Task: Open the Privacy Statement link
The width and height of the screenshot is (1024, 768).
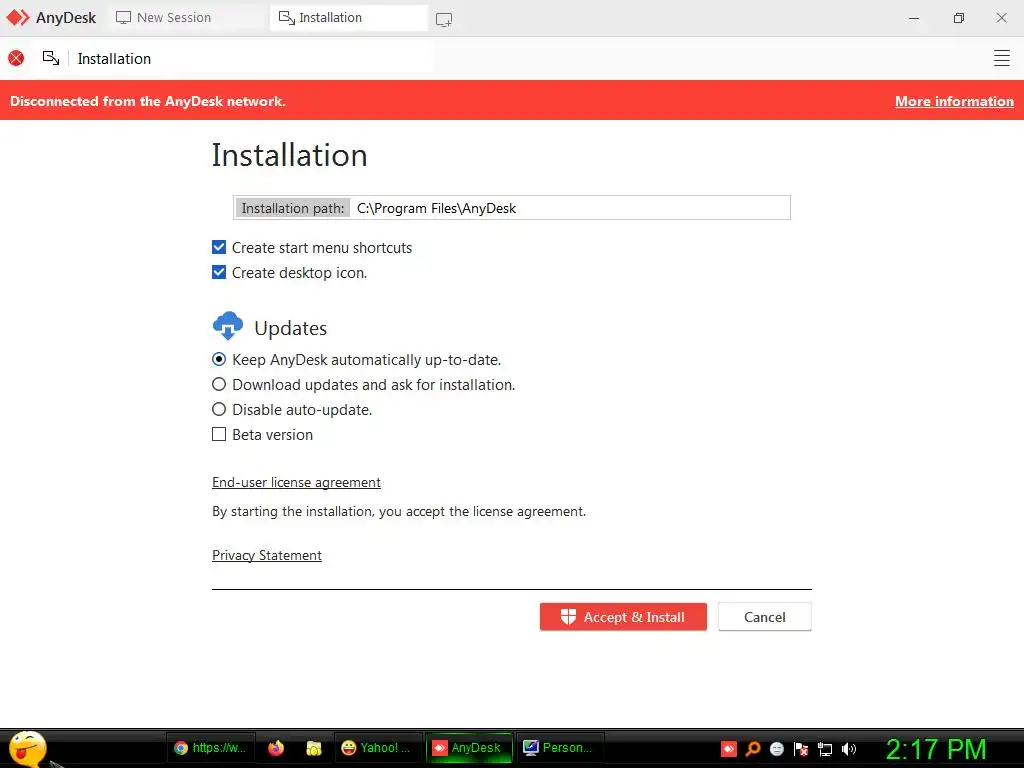Action: (x=266, y=555)
